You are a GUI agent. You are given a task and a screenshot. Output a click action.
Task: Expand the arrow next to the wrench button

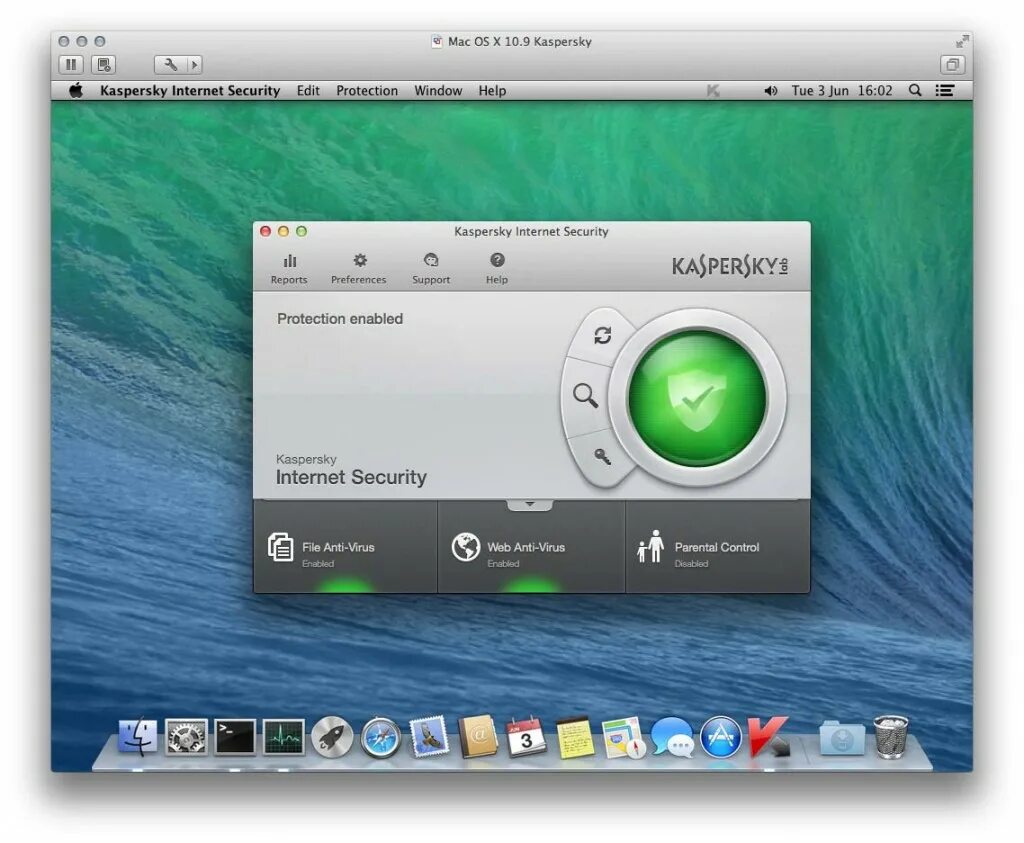[194, 65]
